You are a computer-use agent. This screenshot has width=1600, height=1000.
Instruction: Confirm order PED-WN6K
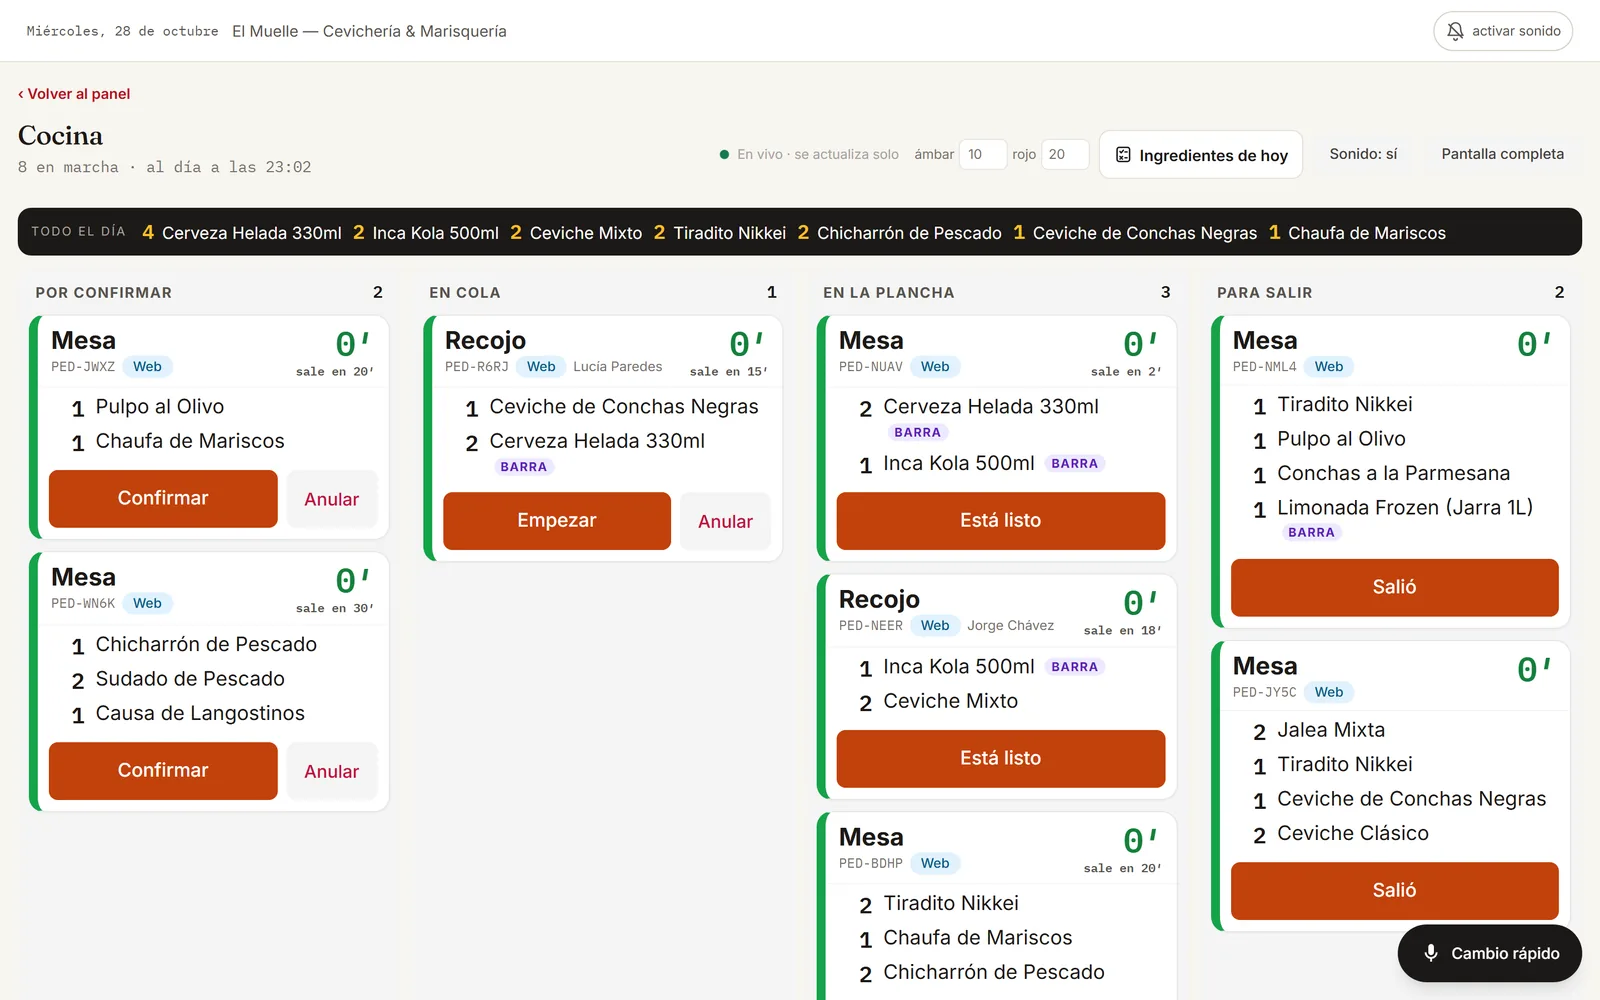[163, 770]
